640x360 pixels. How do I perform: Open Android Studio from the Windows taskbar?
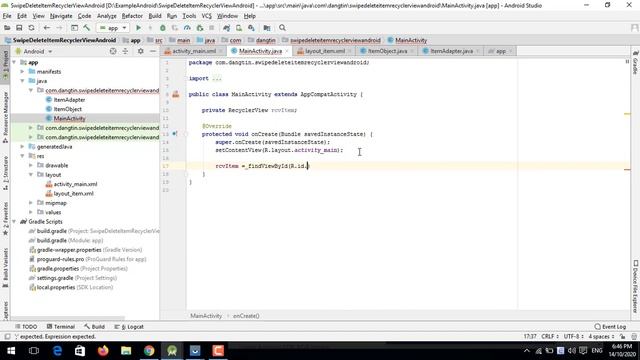pyautogui.click(x=172, y=351)
